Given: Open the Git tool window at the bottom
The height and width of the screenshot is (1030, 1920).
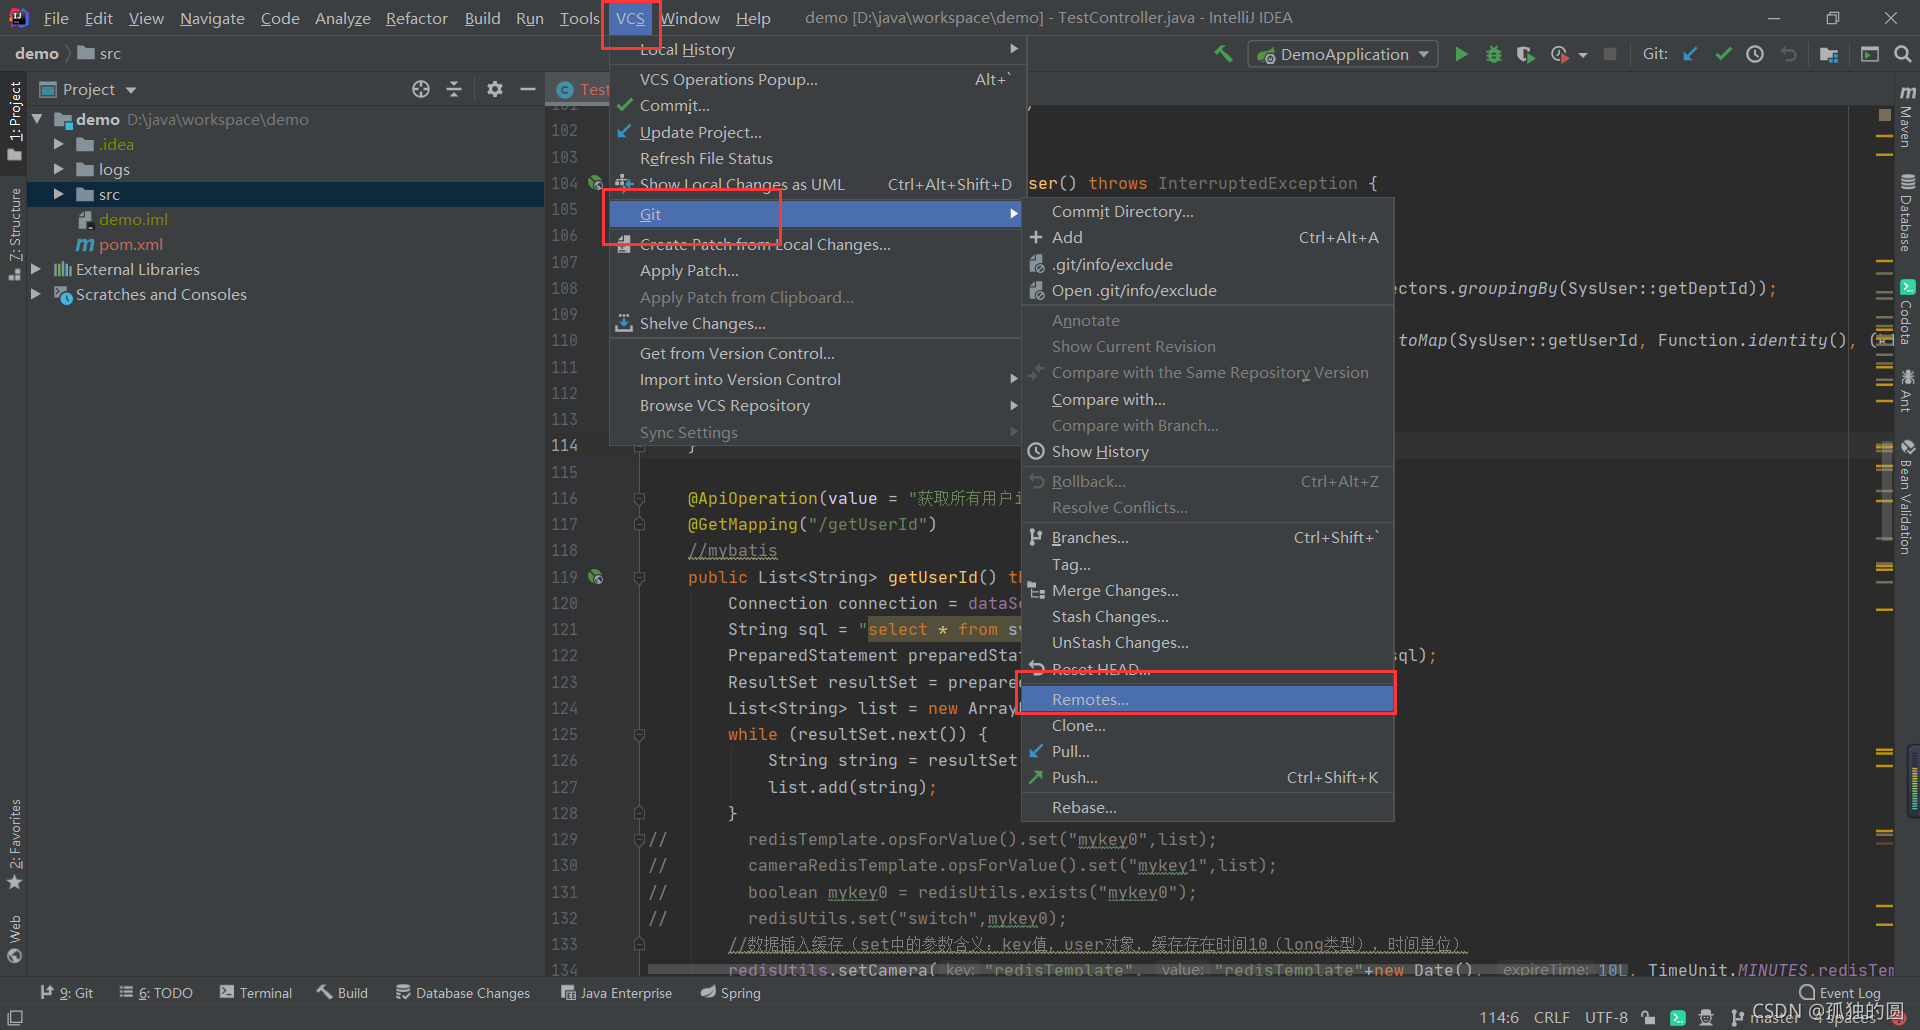Looking at the screenshot, I should click(x=67, y=993).
